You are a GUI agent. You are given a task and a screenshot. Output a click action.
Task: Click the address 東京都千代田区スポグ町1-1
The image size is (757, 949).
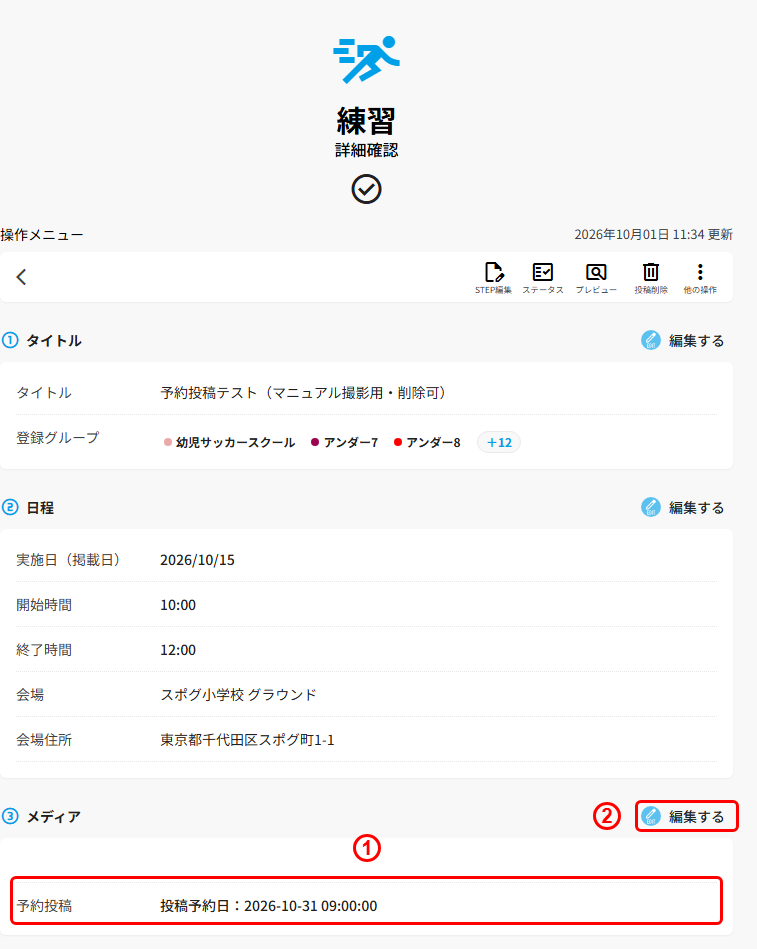click(247, 740)
